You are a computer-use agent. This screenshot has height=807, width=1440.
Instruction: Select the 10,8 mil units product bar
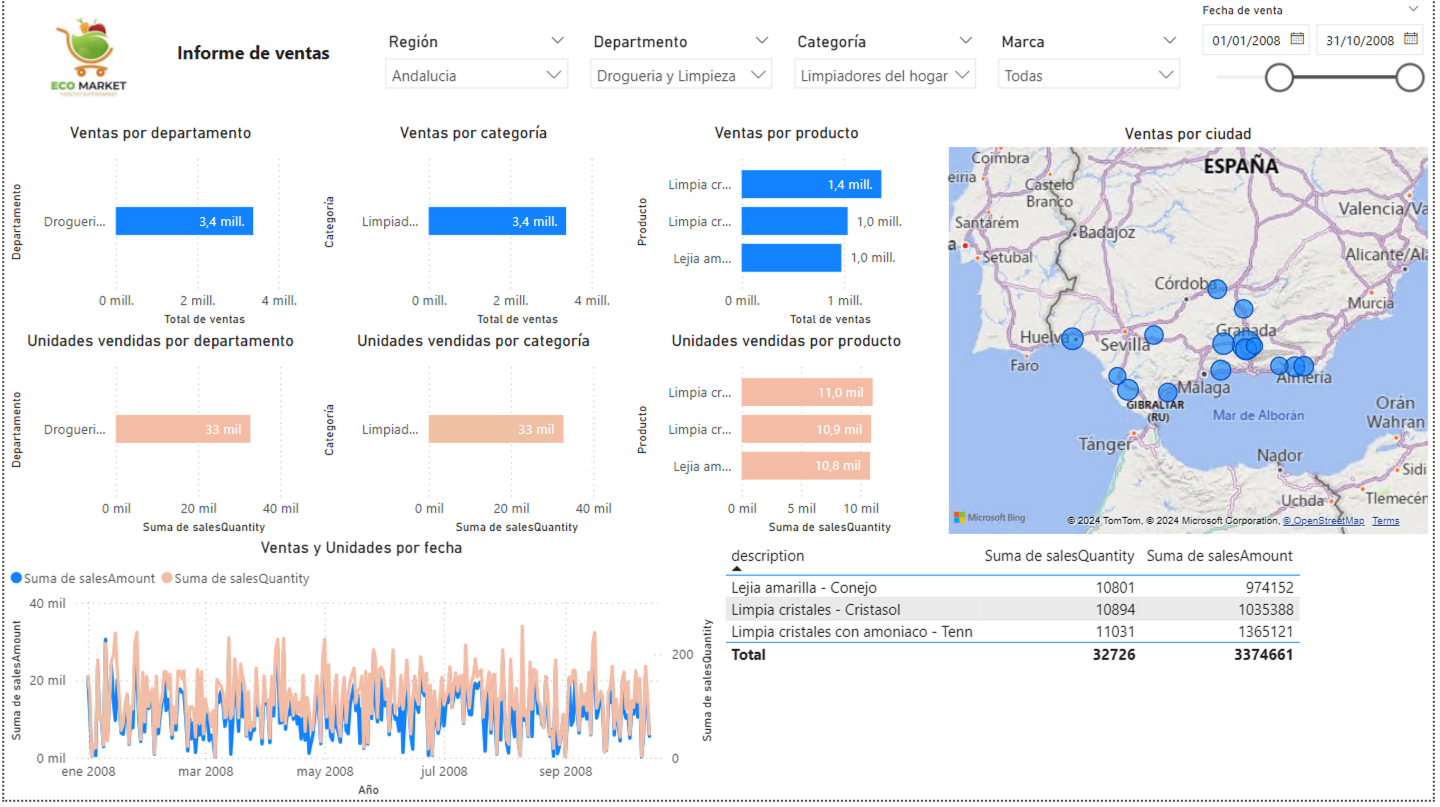click(x=806, y=466)
